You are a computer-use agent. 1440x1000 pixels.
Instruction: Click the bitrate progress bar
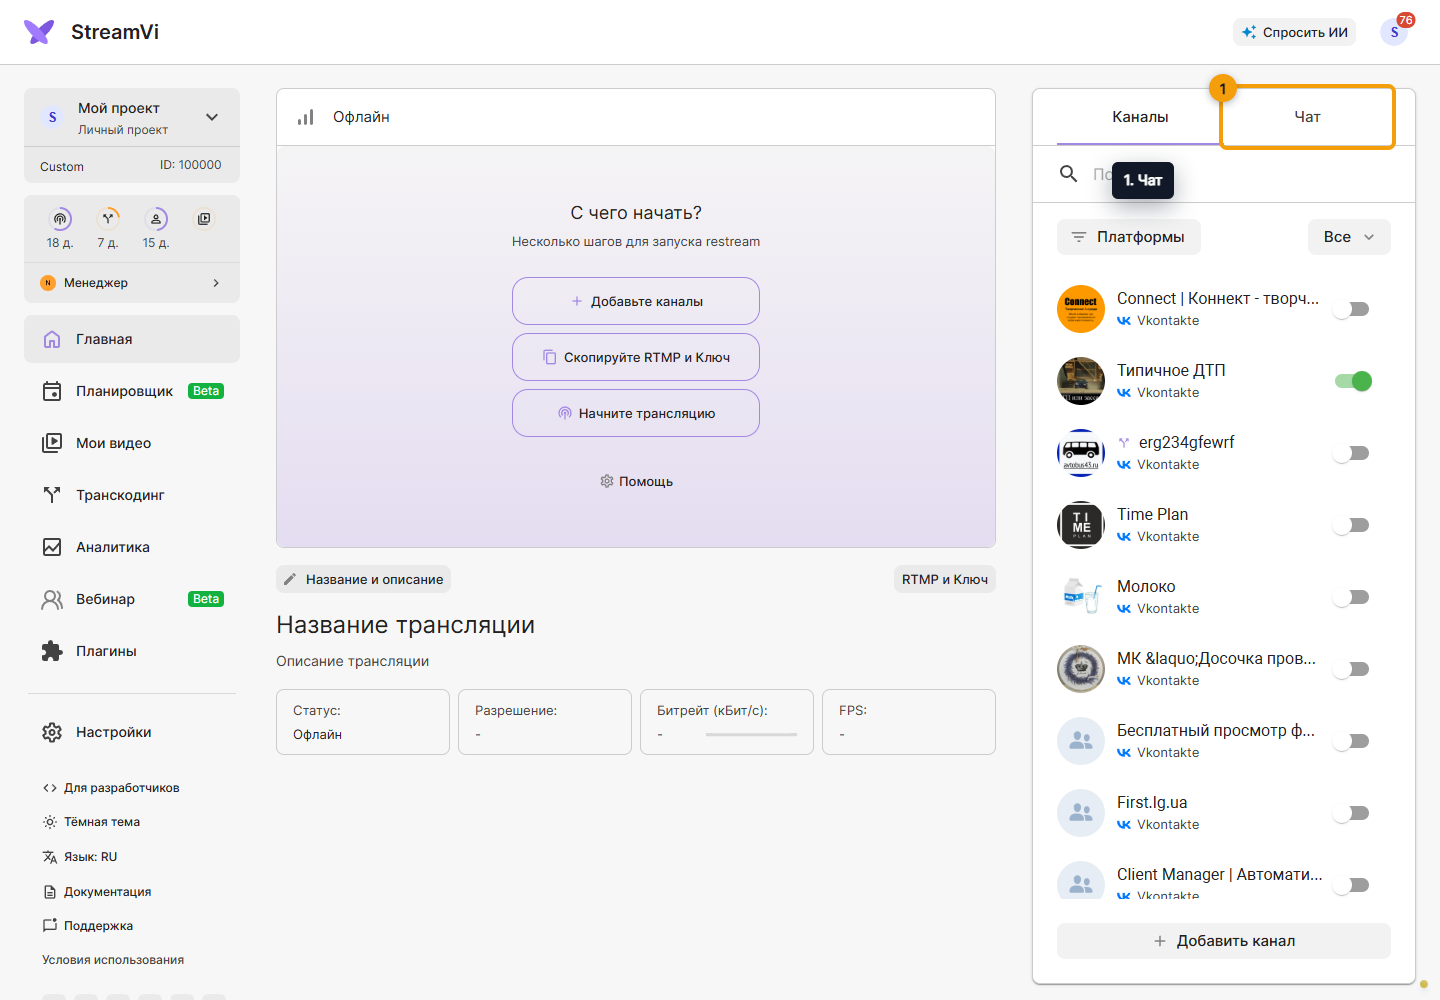[752, 735]
